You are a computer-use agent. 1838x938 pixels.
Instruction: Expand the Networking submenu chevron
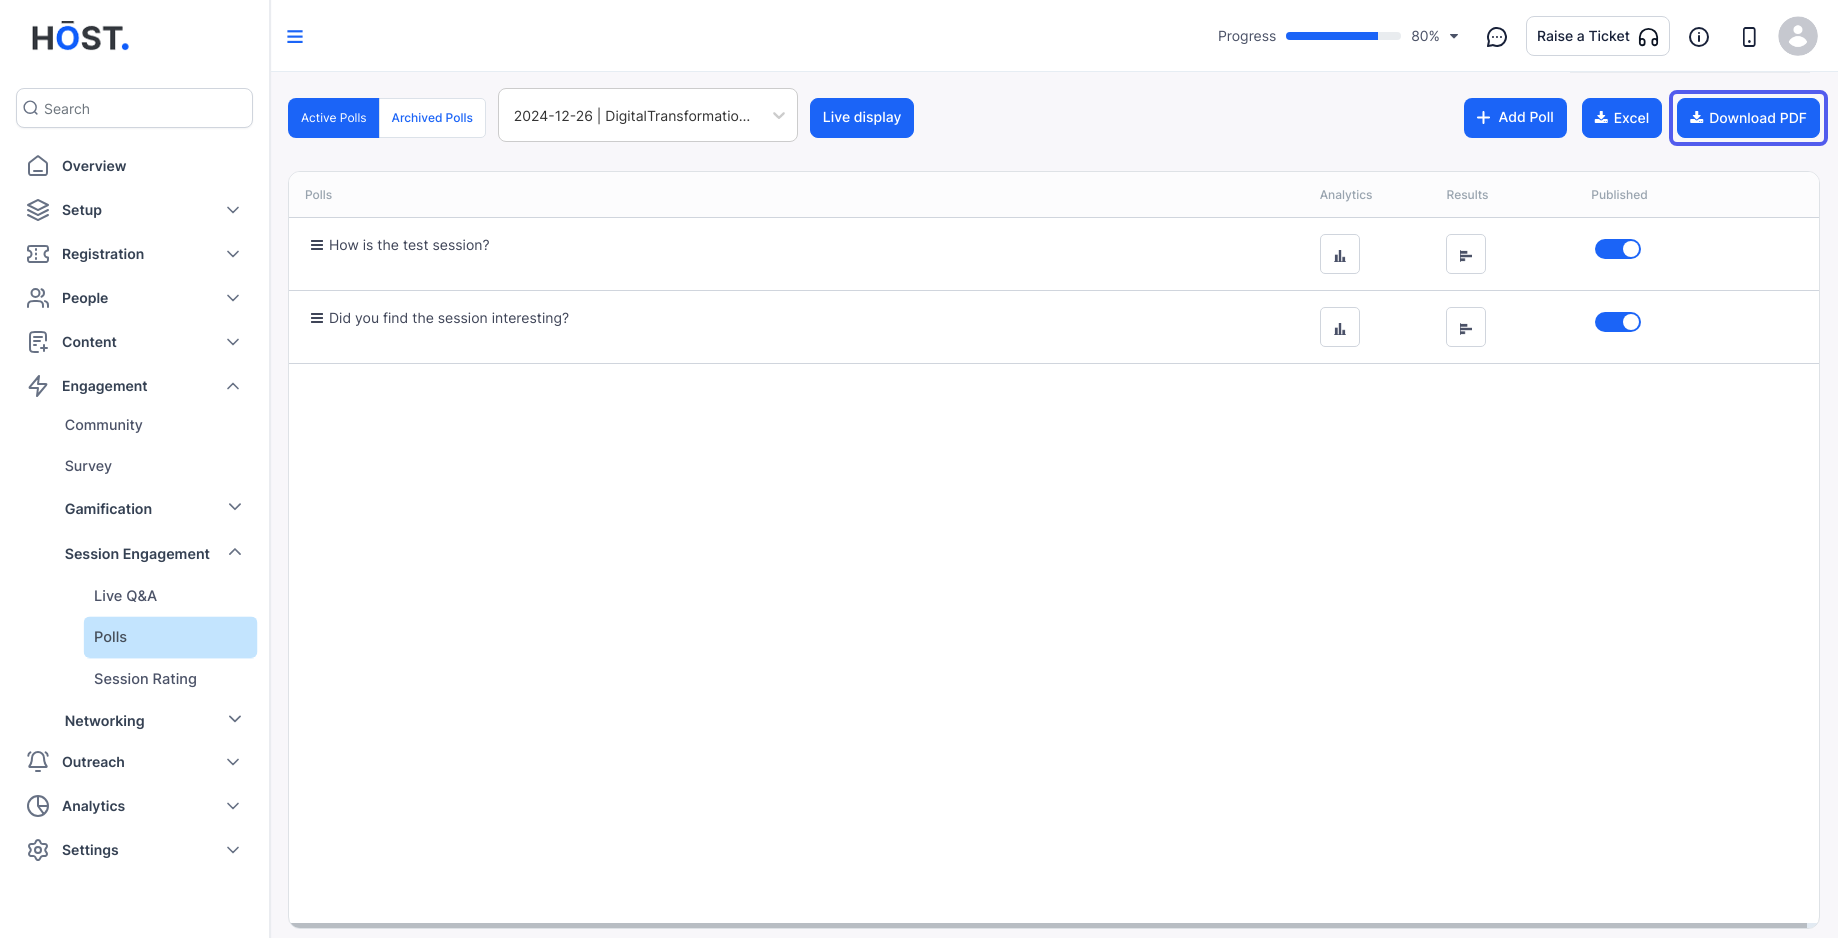235,719
